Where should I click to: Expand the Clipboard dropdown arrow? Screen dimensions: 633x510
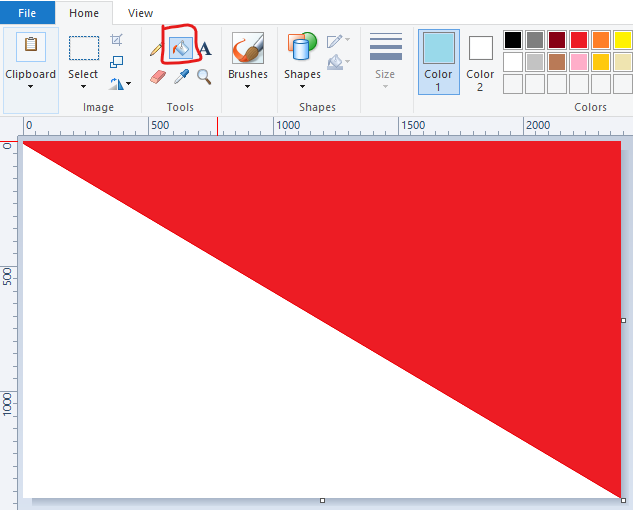30,86
